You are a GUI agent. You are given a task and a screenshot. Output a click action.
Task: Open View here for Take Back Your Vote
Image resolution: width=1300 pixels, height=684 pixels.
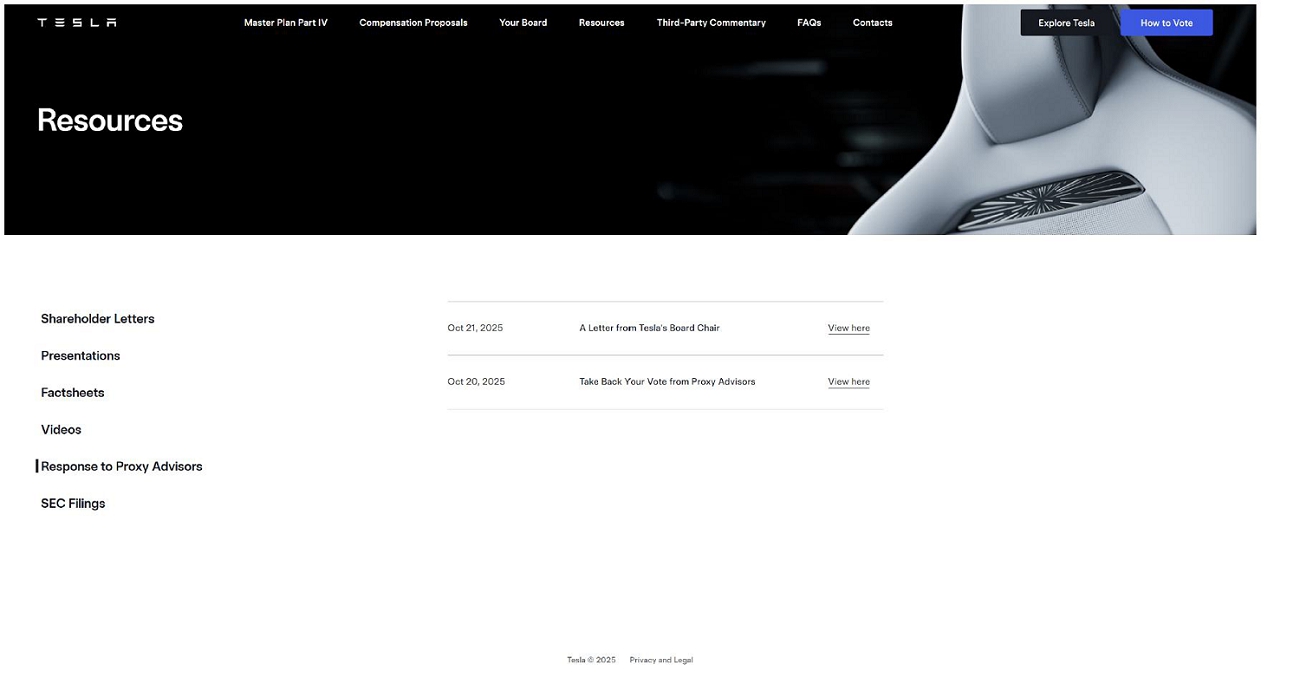coord(848,382)
